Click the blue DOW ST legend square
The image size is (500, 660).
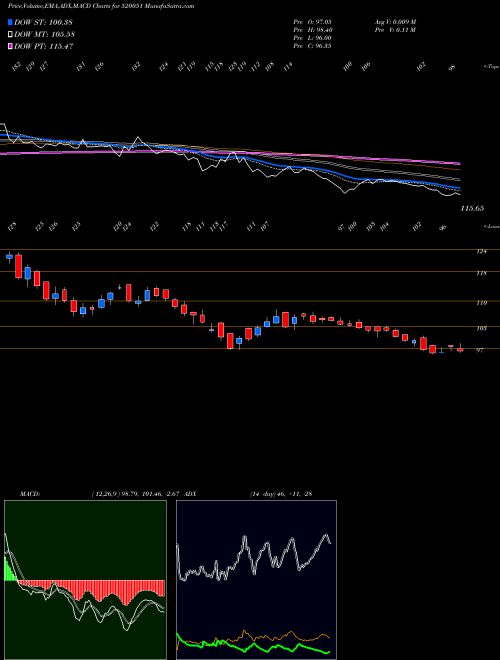[x=11, y=22]
